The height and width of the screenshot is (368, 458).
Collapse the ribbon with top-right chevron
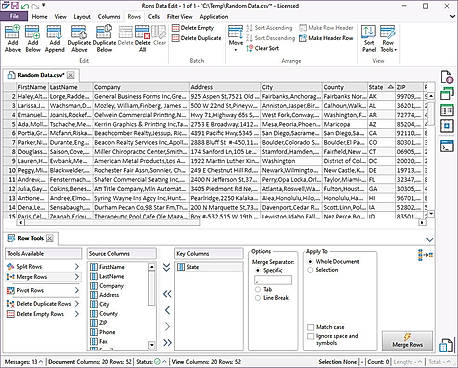(452, 16)
